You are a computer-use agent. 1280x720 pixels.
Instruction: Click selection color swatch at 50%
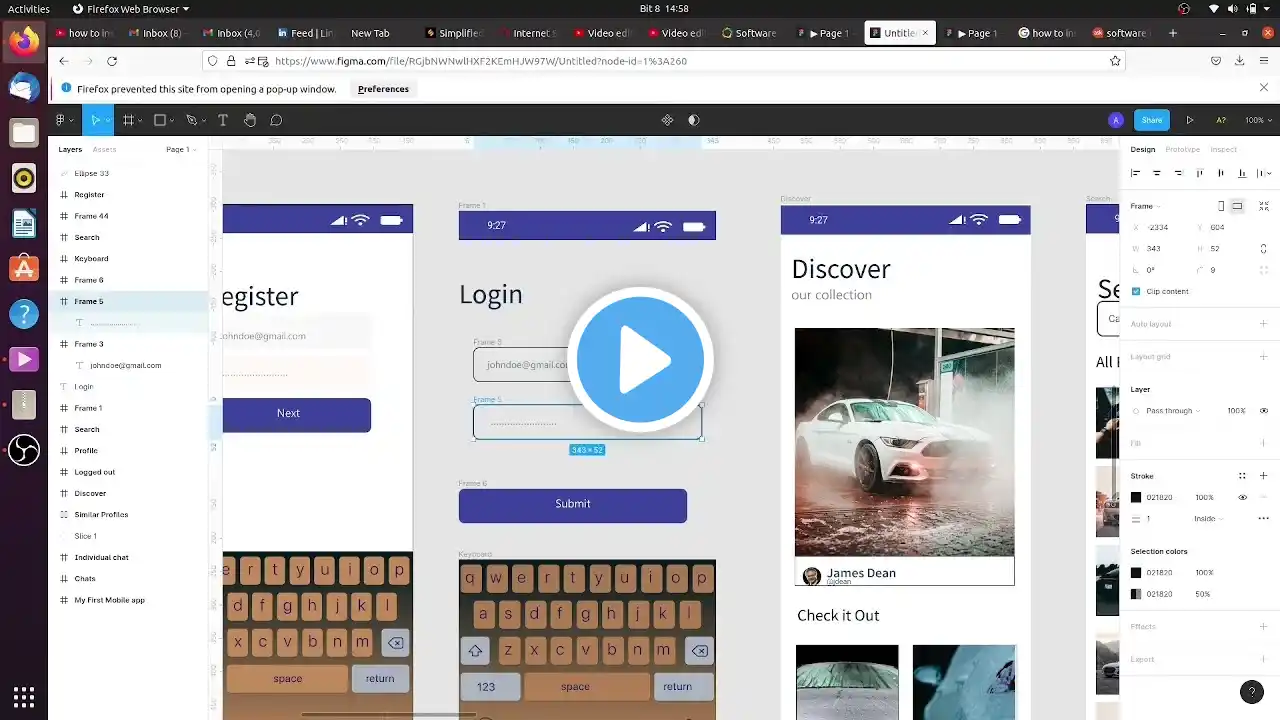tap(1136, 594)
